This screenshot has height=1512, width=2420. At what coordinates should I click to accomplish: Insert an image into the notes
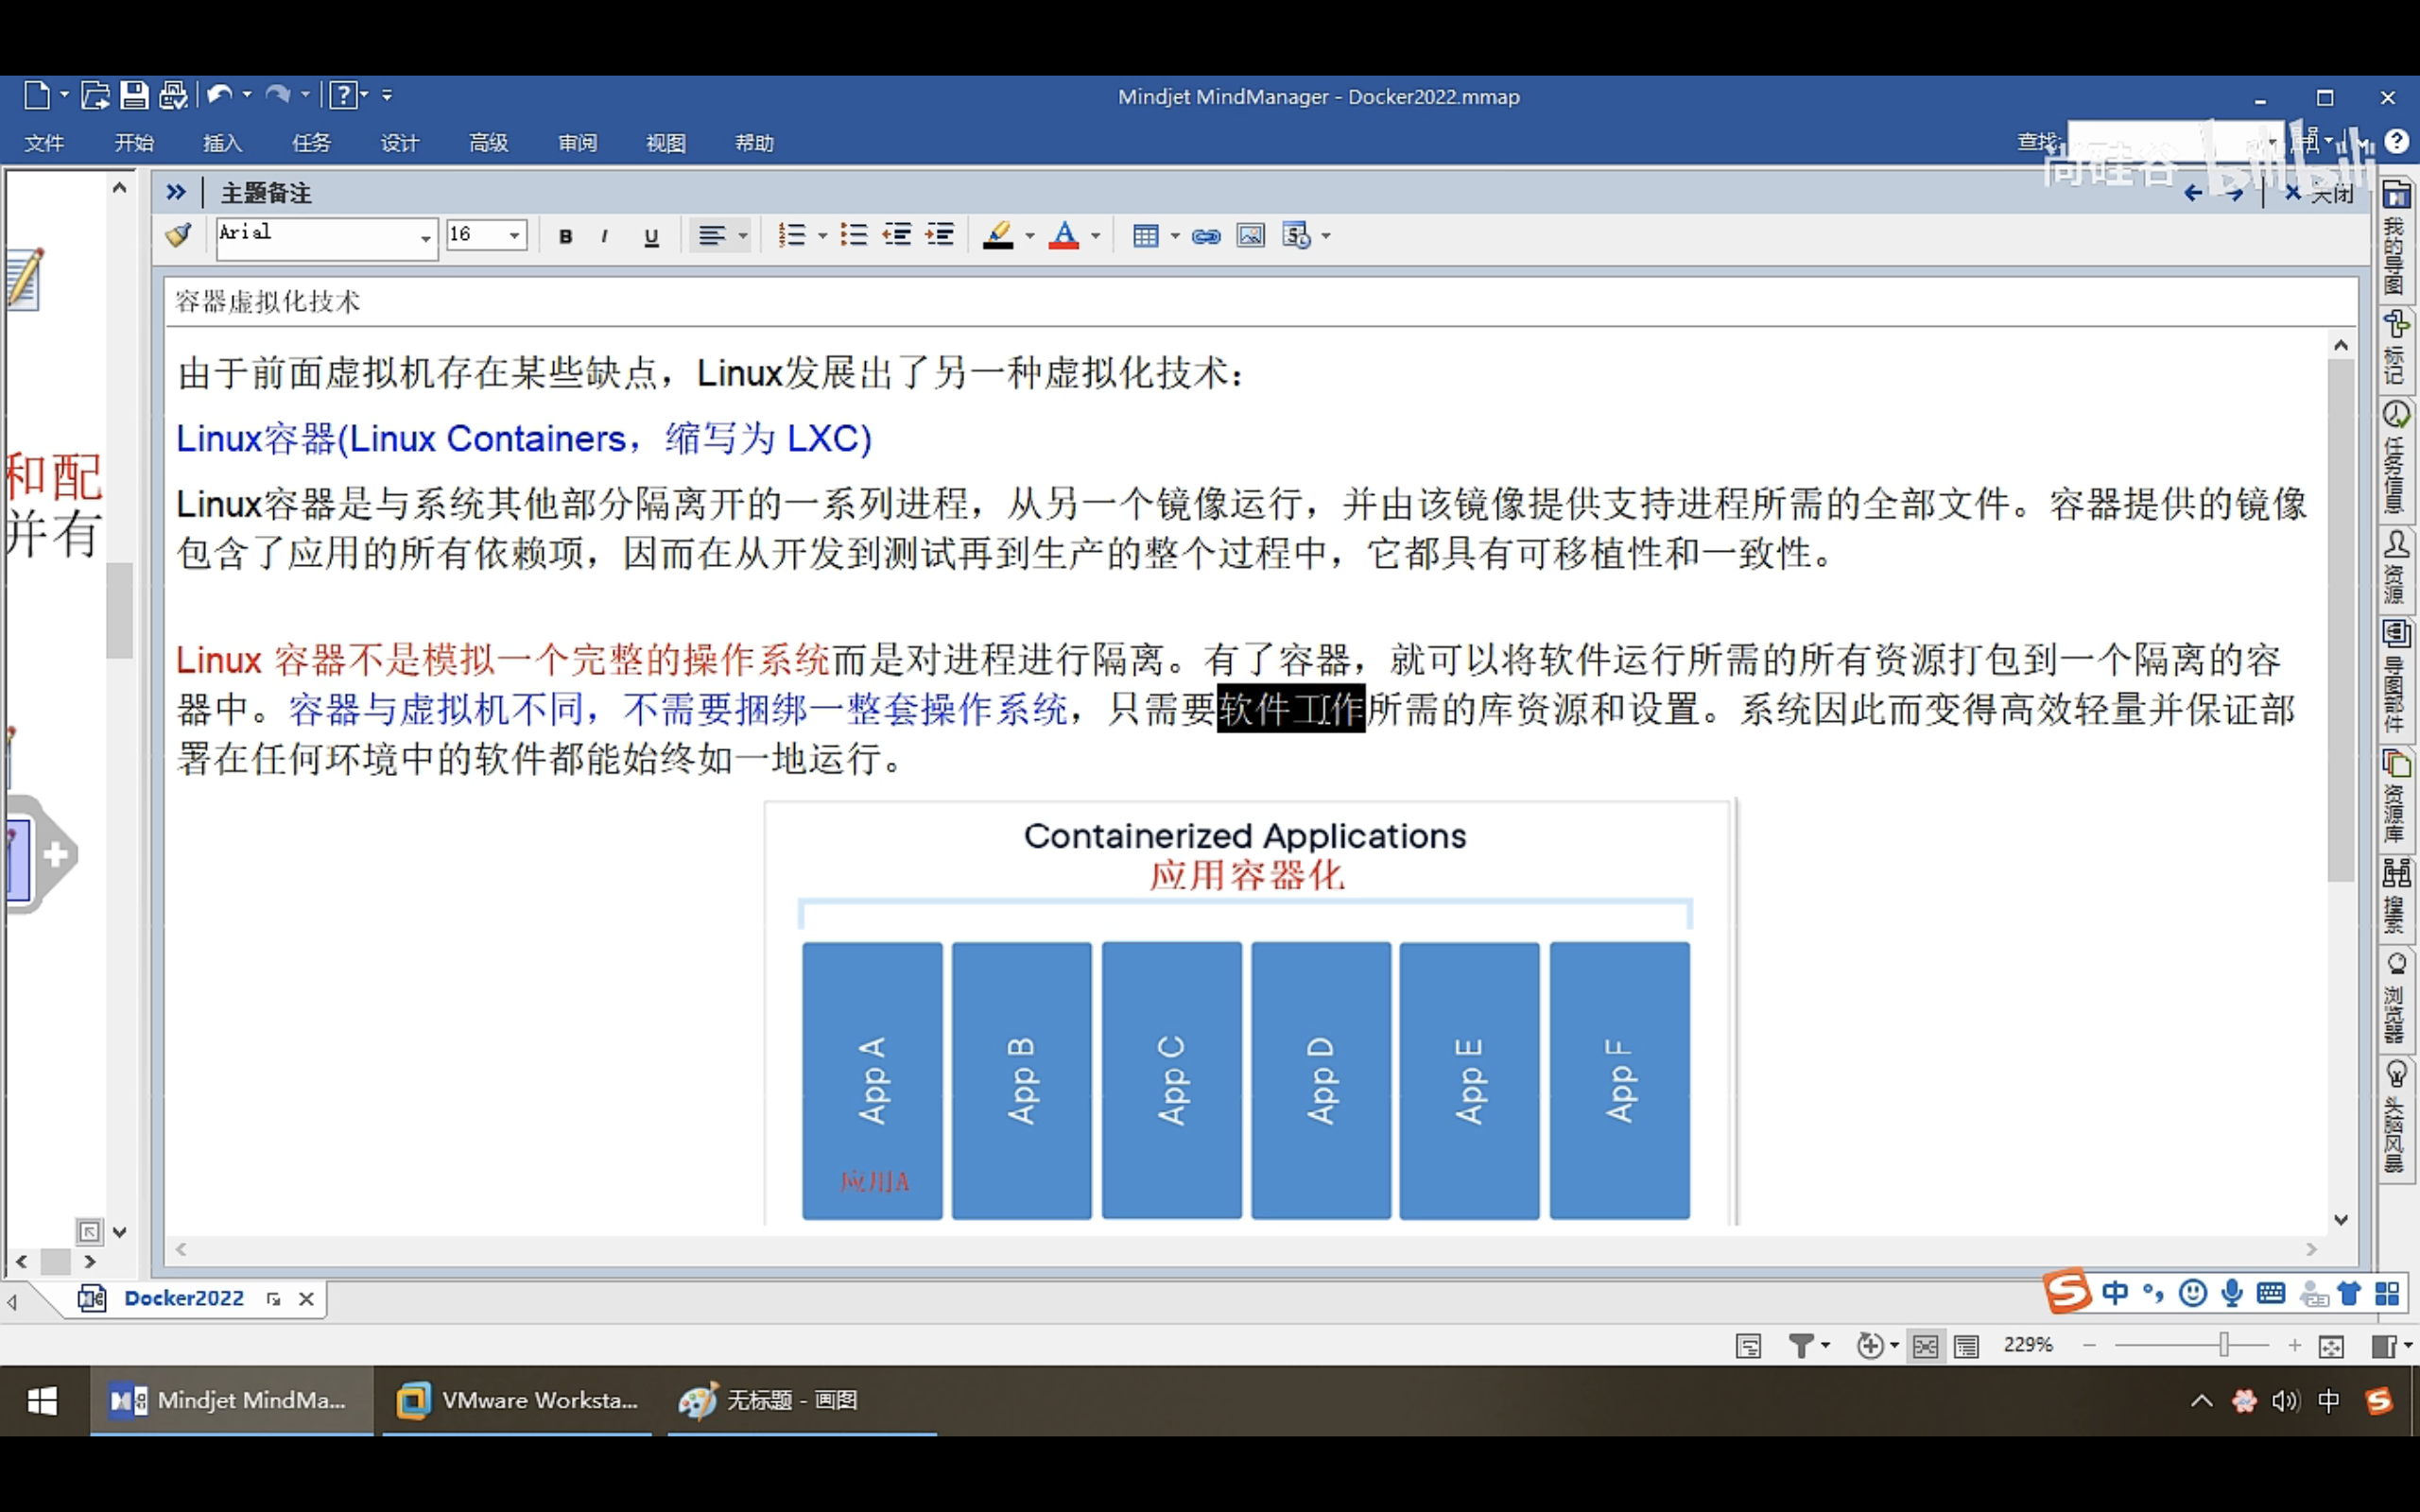coord(1251,236)
